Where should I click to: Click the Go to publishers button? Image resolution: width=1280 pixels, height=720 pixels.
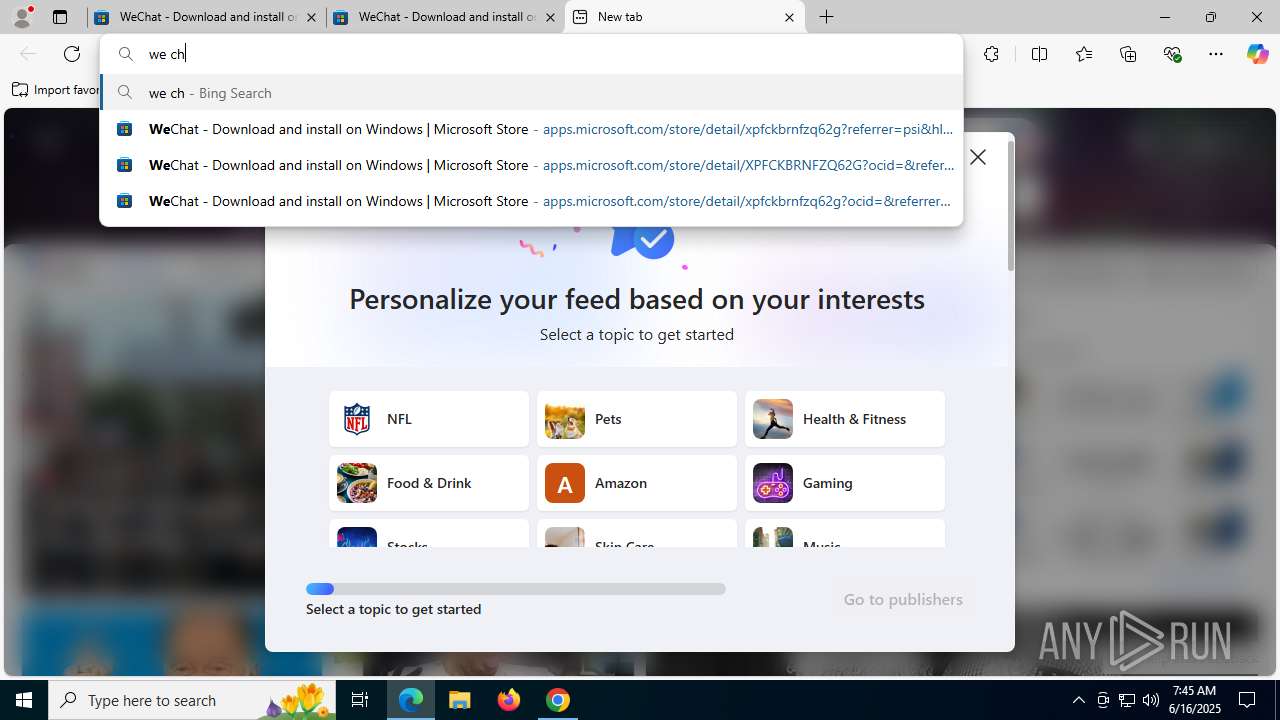pyautogui.click(x=903, y=599)
